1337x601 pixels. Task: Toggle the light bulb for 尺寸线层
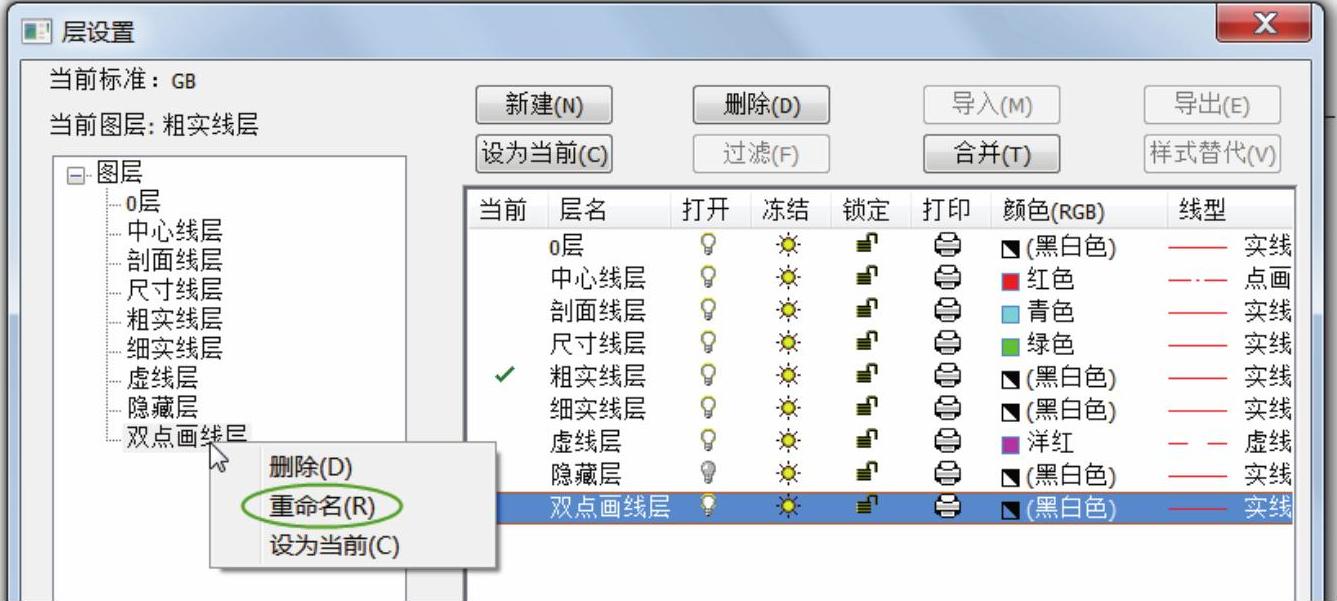[x=709, y=344]
